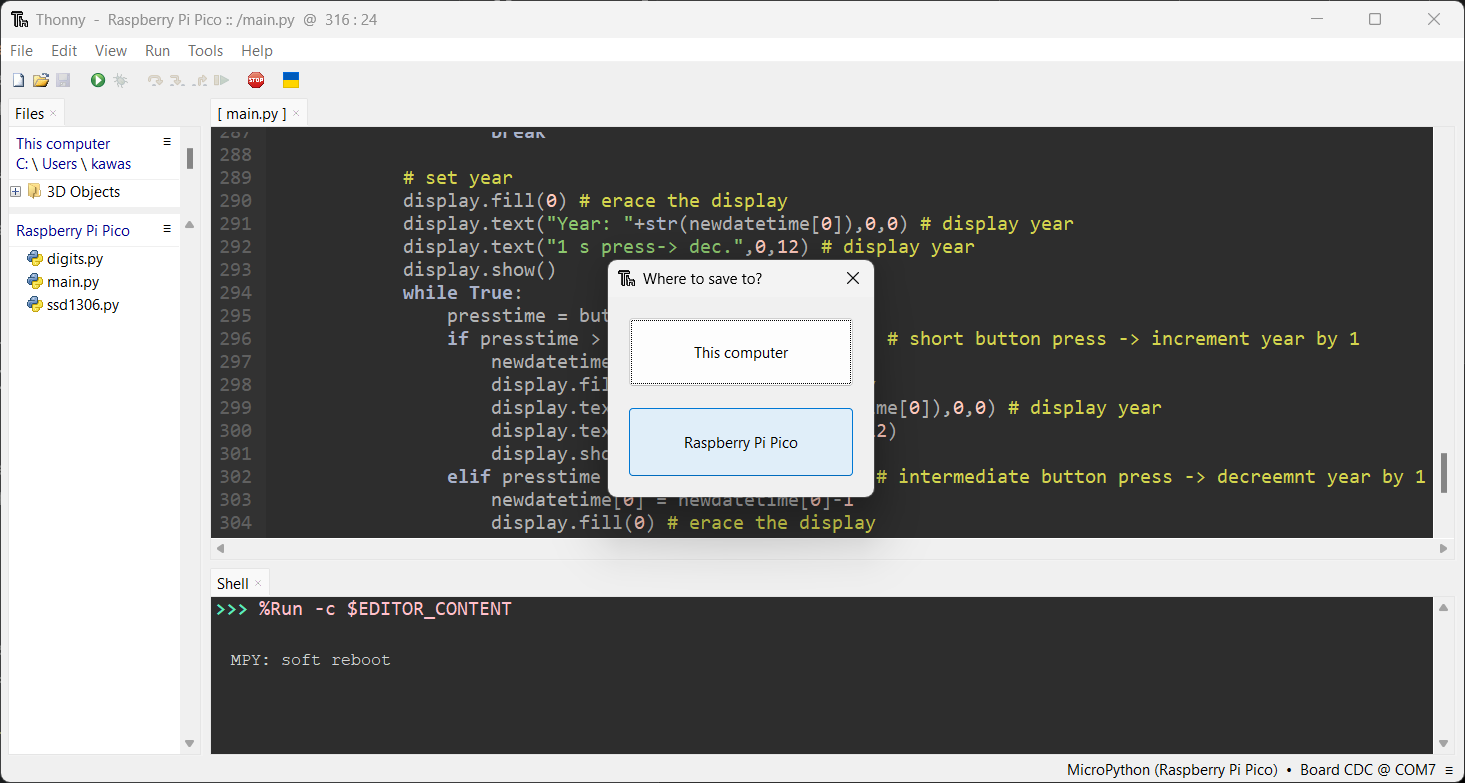Select digits.py in the Pico file list

click(x=75, y=259)
